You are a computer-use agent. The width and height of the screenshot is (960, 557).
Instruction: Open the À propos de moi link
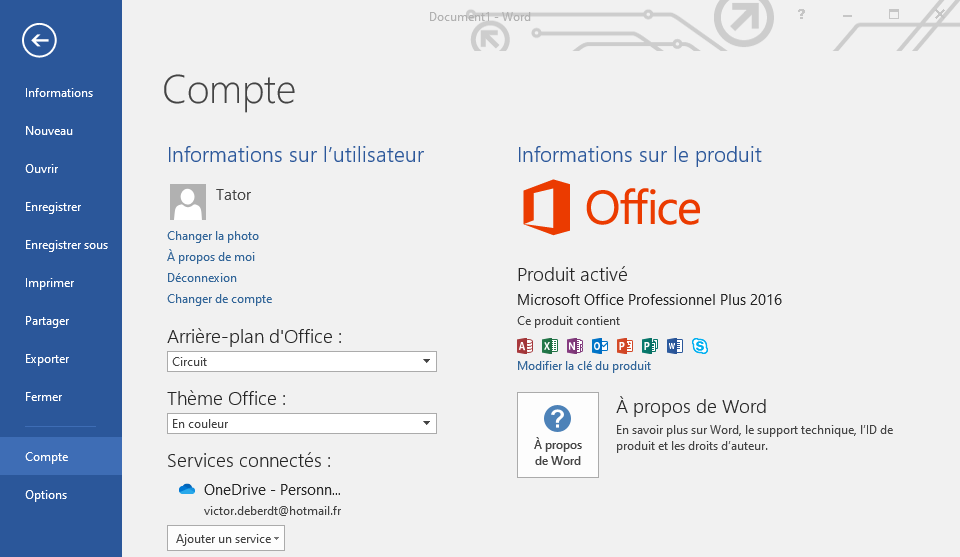[211, 257]
